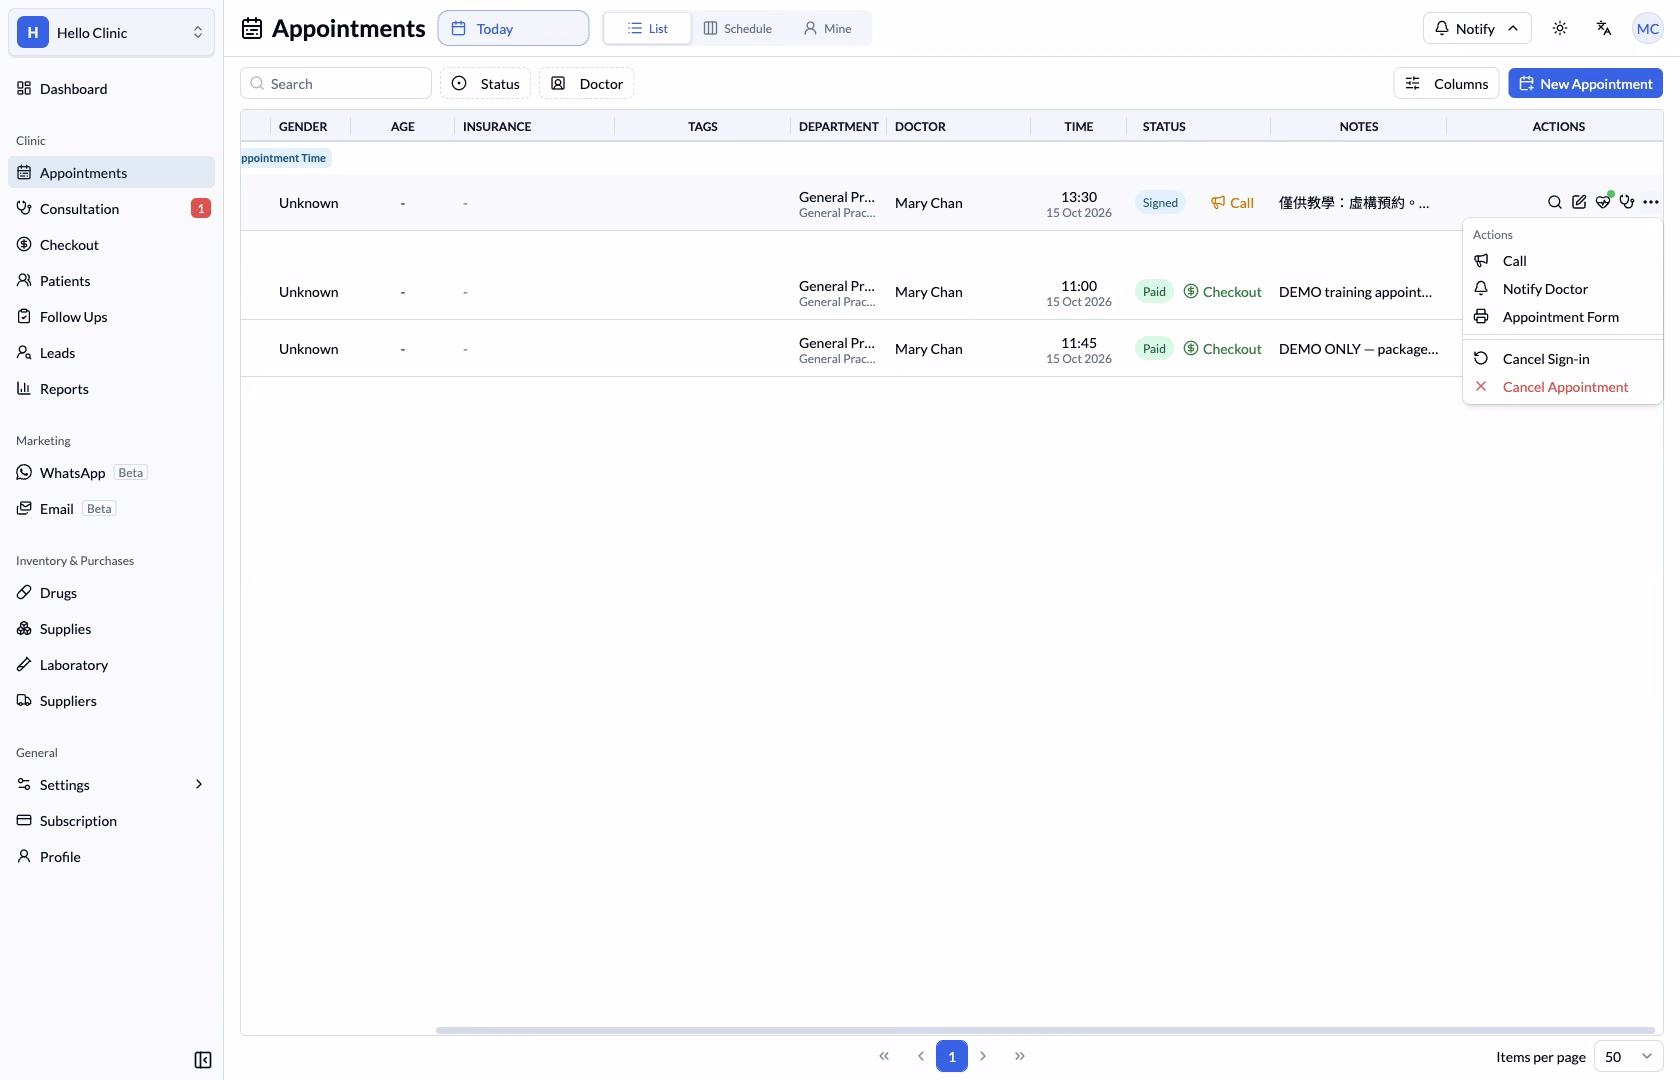The image size is (1680, 1080).
Task: Expand the Settings submenu in the sidebar
Action: (111, 785)
